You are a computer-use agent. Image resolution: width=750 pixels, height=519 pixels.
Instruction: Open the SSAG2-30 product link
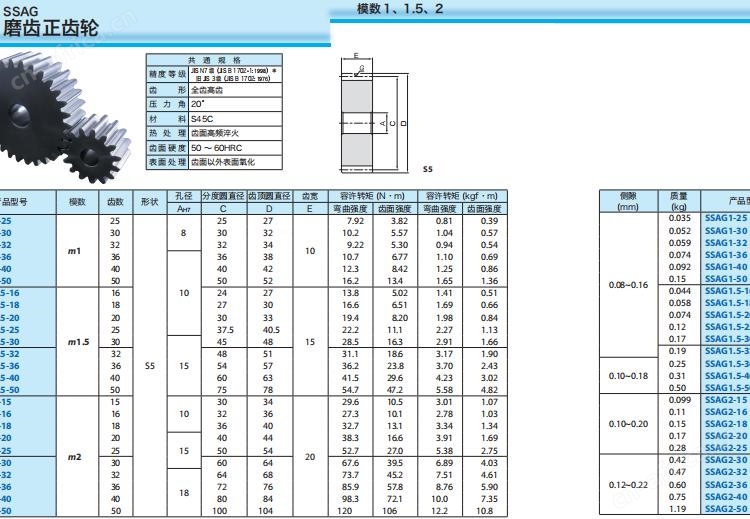pos(725,460)
